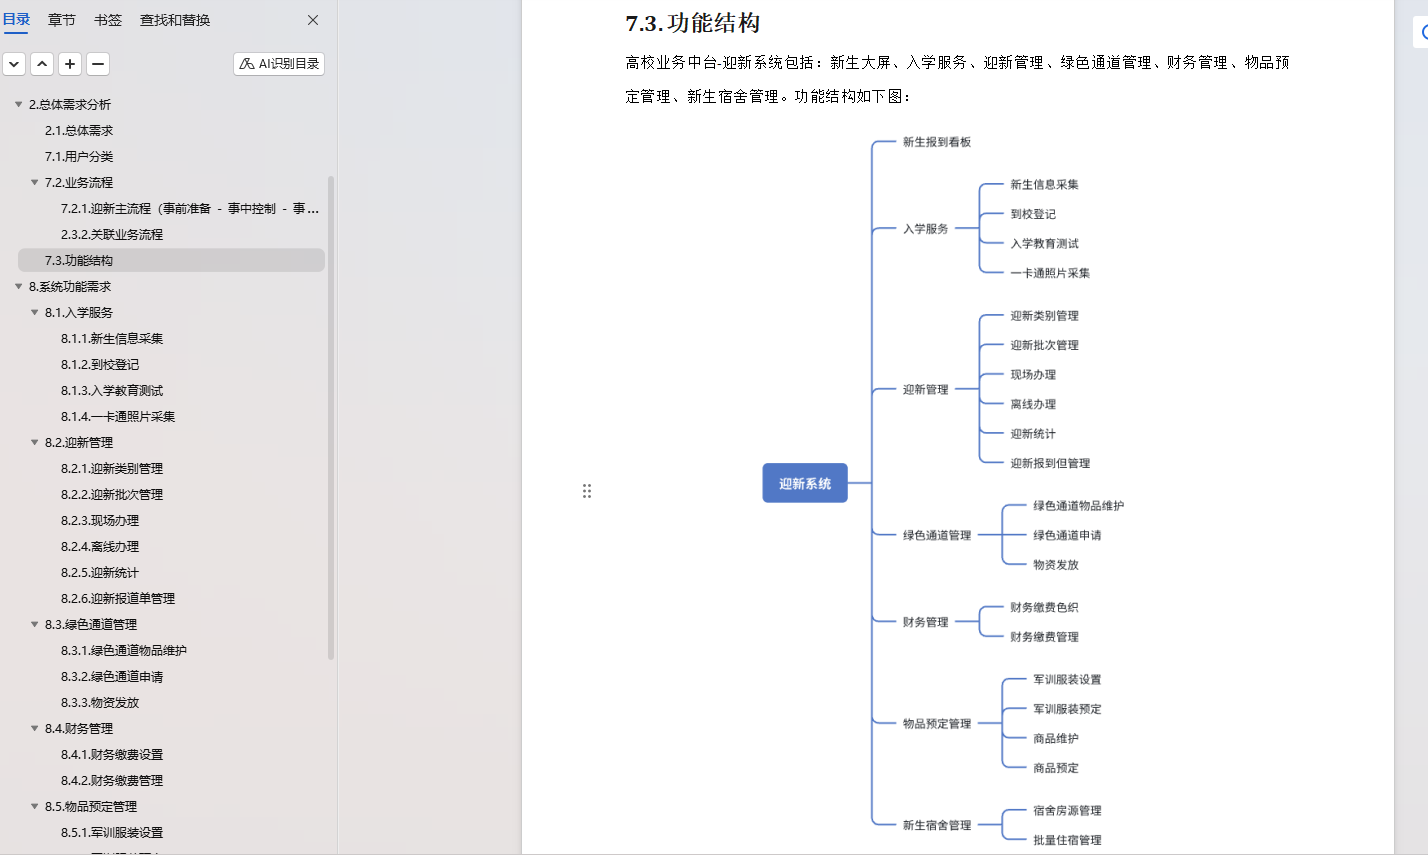1428x855 pixels.
Task: Collapse the 7.2.业务流程 tree branch
Action: point(33,182)
